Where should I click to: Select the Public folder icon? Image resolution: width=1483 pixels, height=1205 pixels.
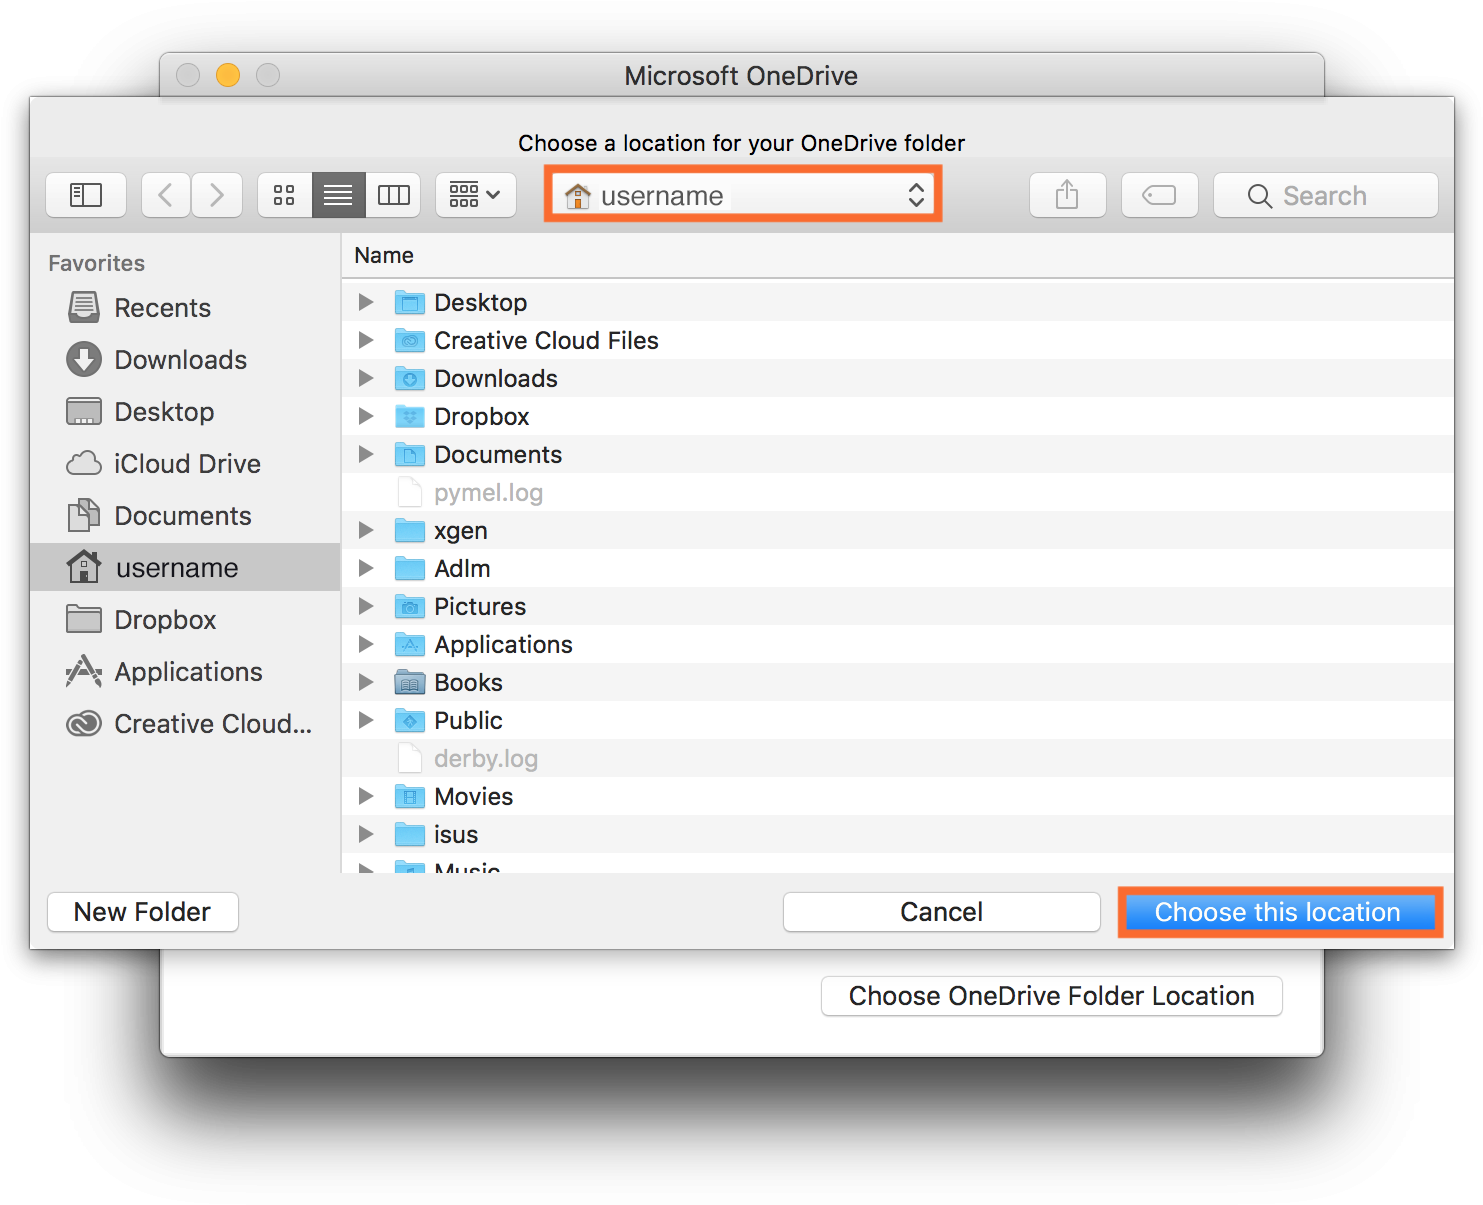click(x=410, y=720)
